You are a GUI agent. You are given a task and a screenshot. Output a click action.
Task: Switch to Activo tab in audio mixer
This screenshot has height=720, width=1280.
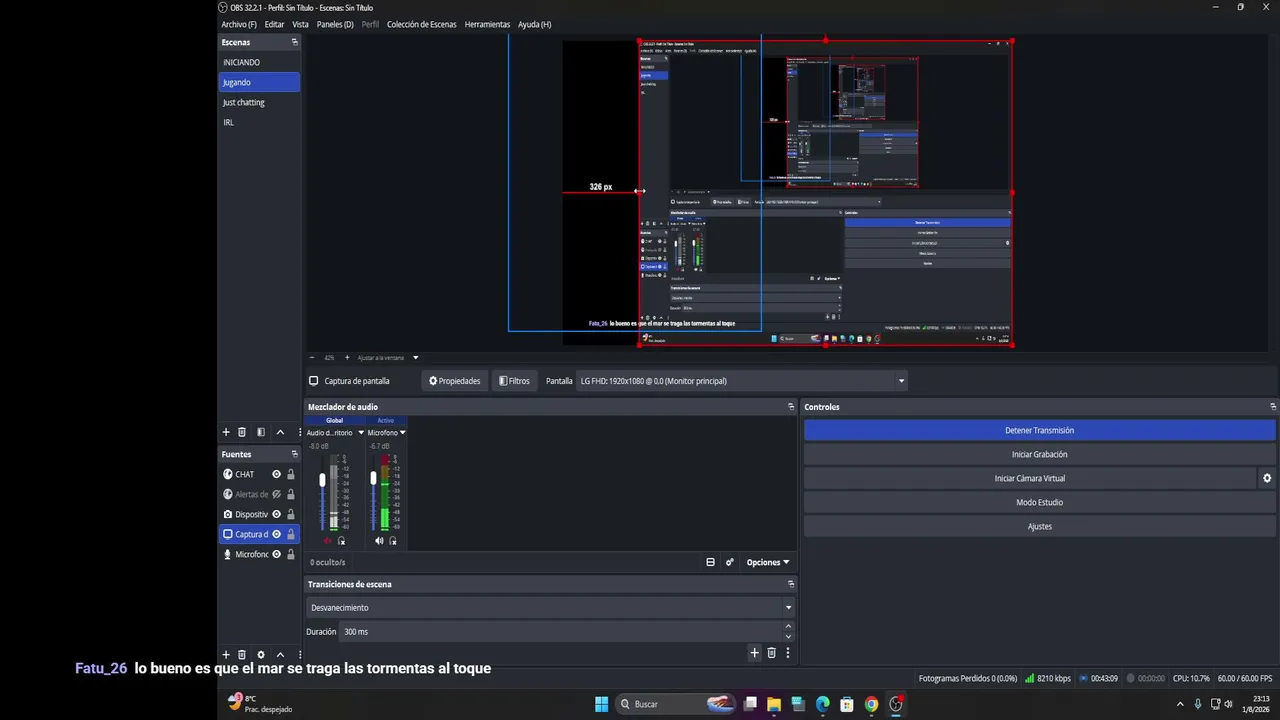[x=386, y=420]
